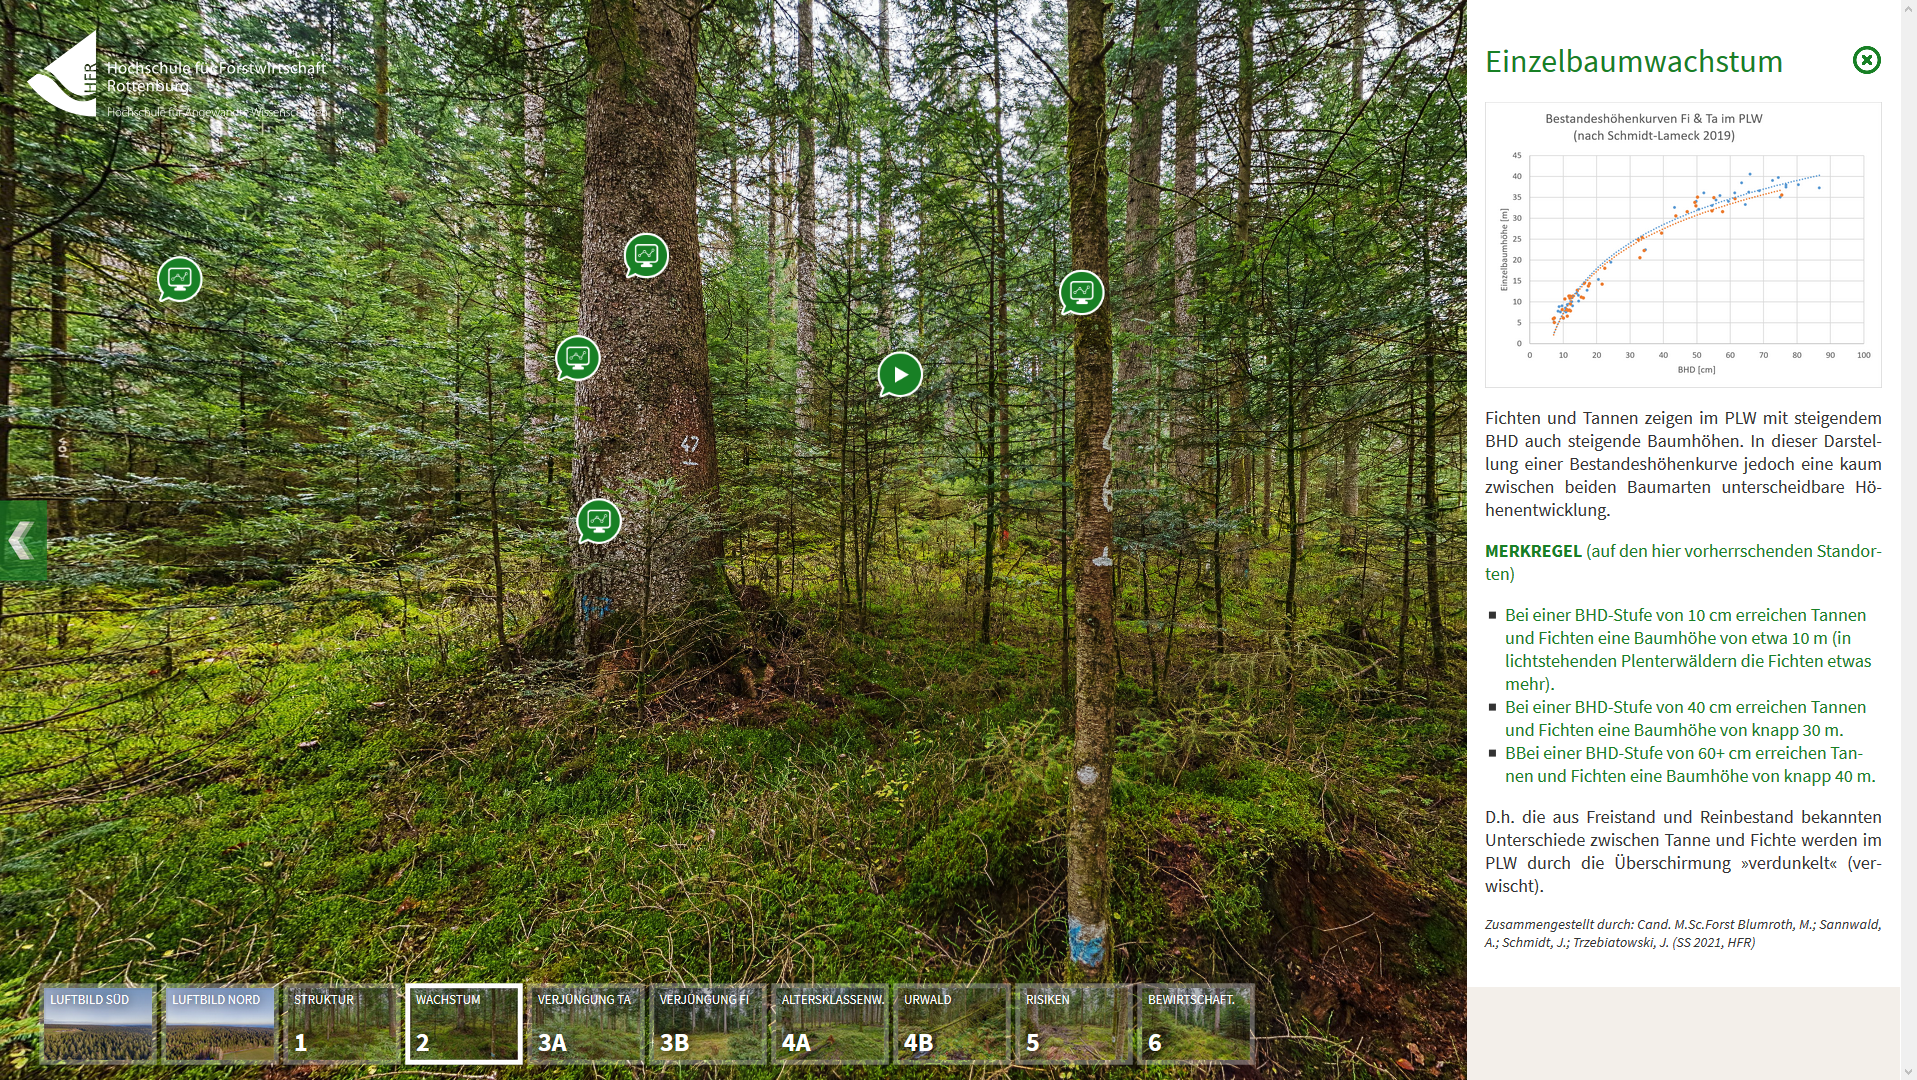Switch to Struktur scene 1
The width and height of the screenshot is (1917, 1080).
[342, 1024]
